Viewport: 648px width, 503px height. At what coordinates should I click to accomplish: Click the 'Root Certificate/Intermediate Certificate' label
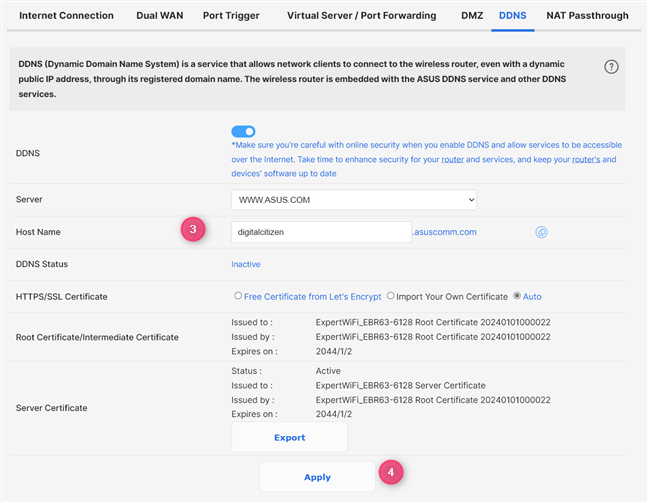click(x=97, y=337)
